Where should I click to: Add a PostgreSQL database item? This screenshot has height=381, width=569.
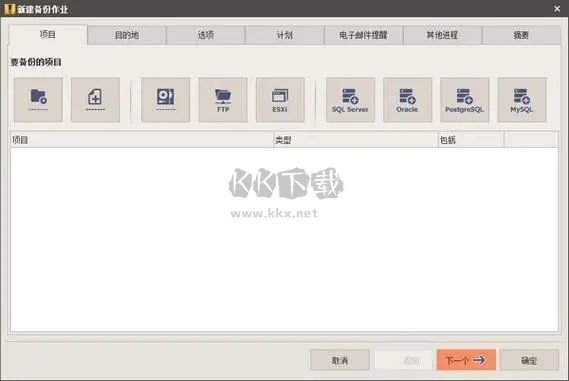pyautogui.click(x=464, y=100)
